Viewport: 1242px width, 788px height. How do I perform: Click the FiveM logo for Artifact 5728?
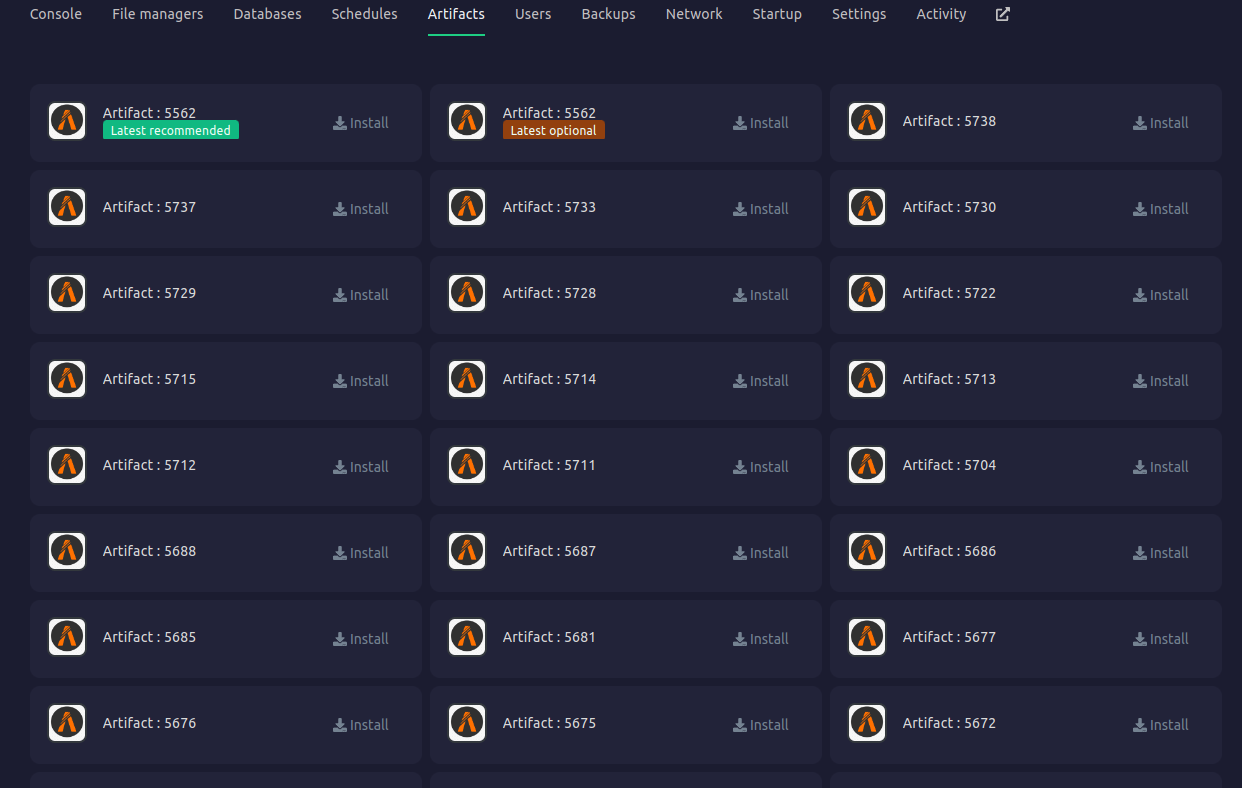click(467, 293)
